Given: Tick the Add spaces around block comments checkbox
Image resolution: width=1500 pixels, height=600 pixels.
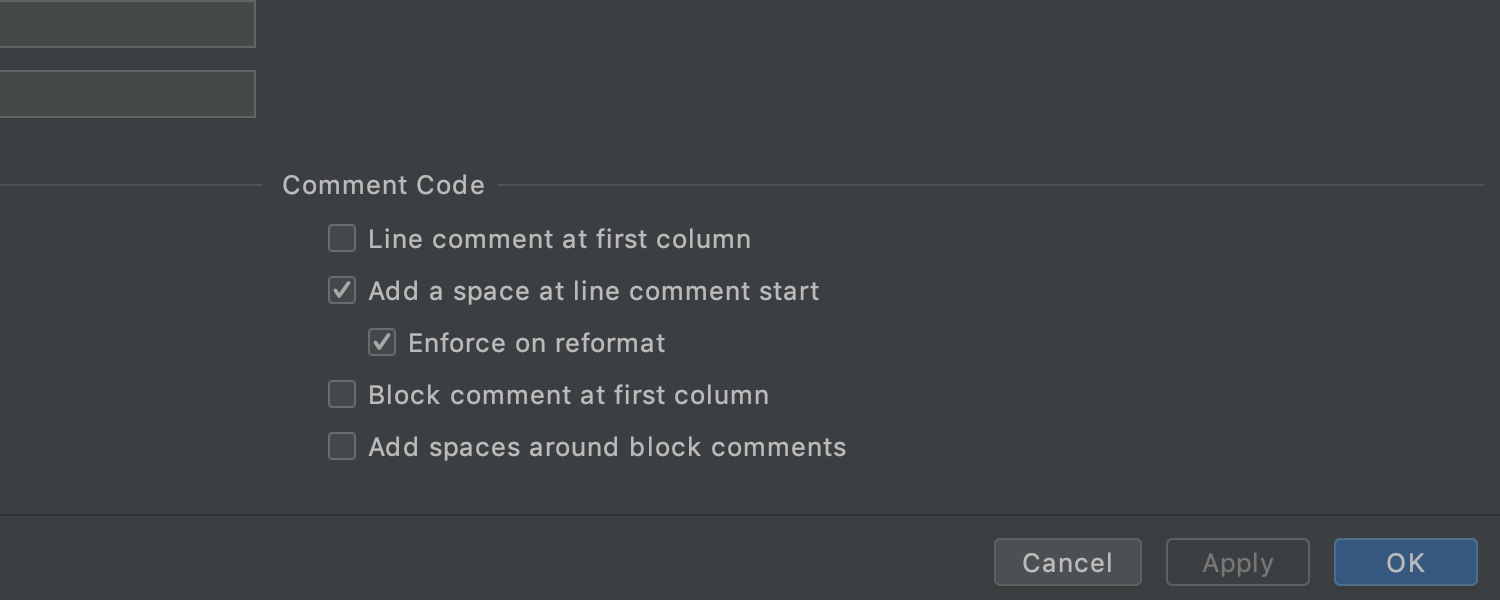Looking at the screenshot, I should tap(342, 446).
